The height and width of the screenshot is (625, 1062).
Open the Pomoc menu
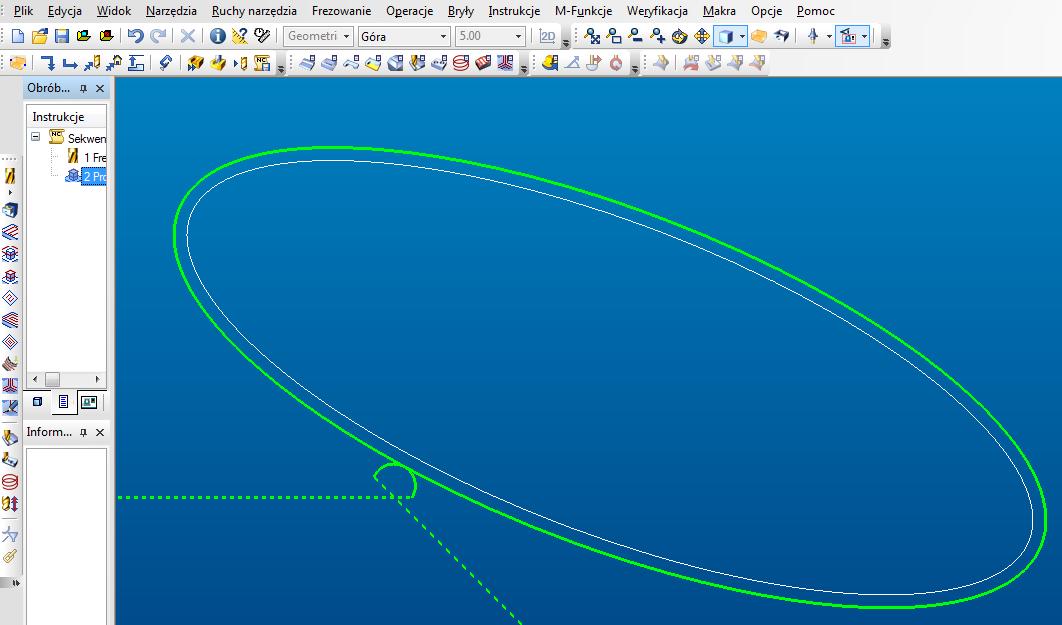pos(815,11)
